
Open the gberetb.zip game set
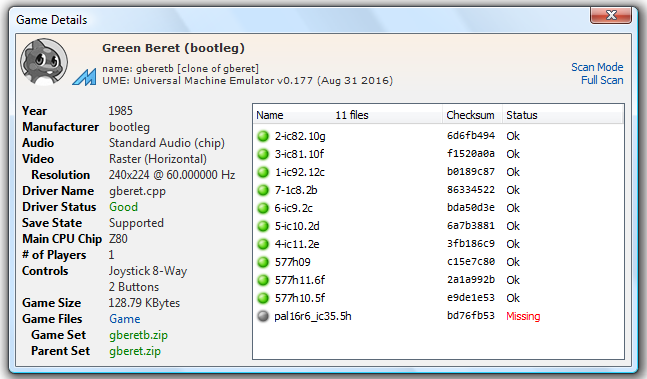(138, 335)
